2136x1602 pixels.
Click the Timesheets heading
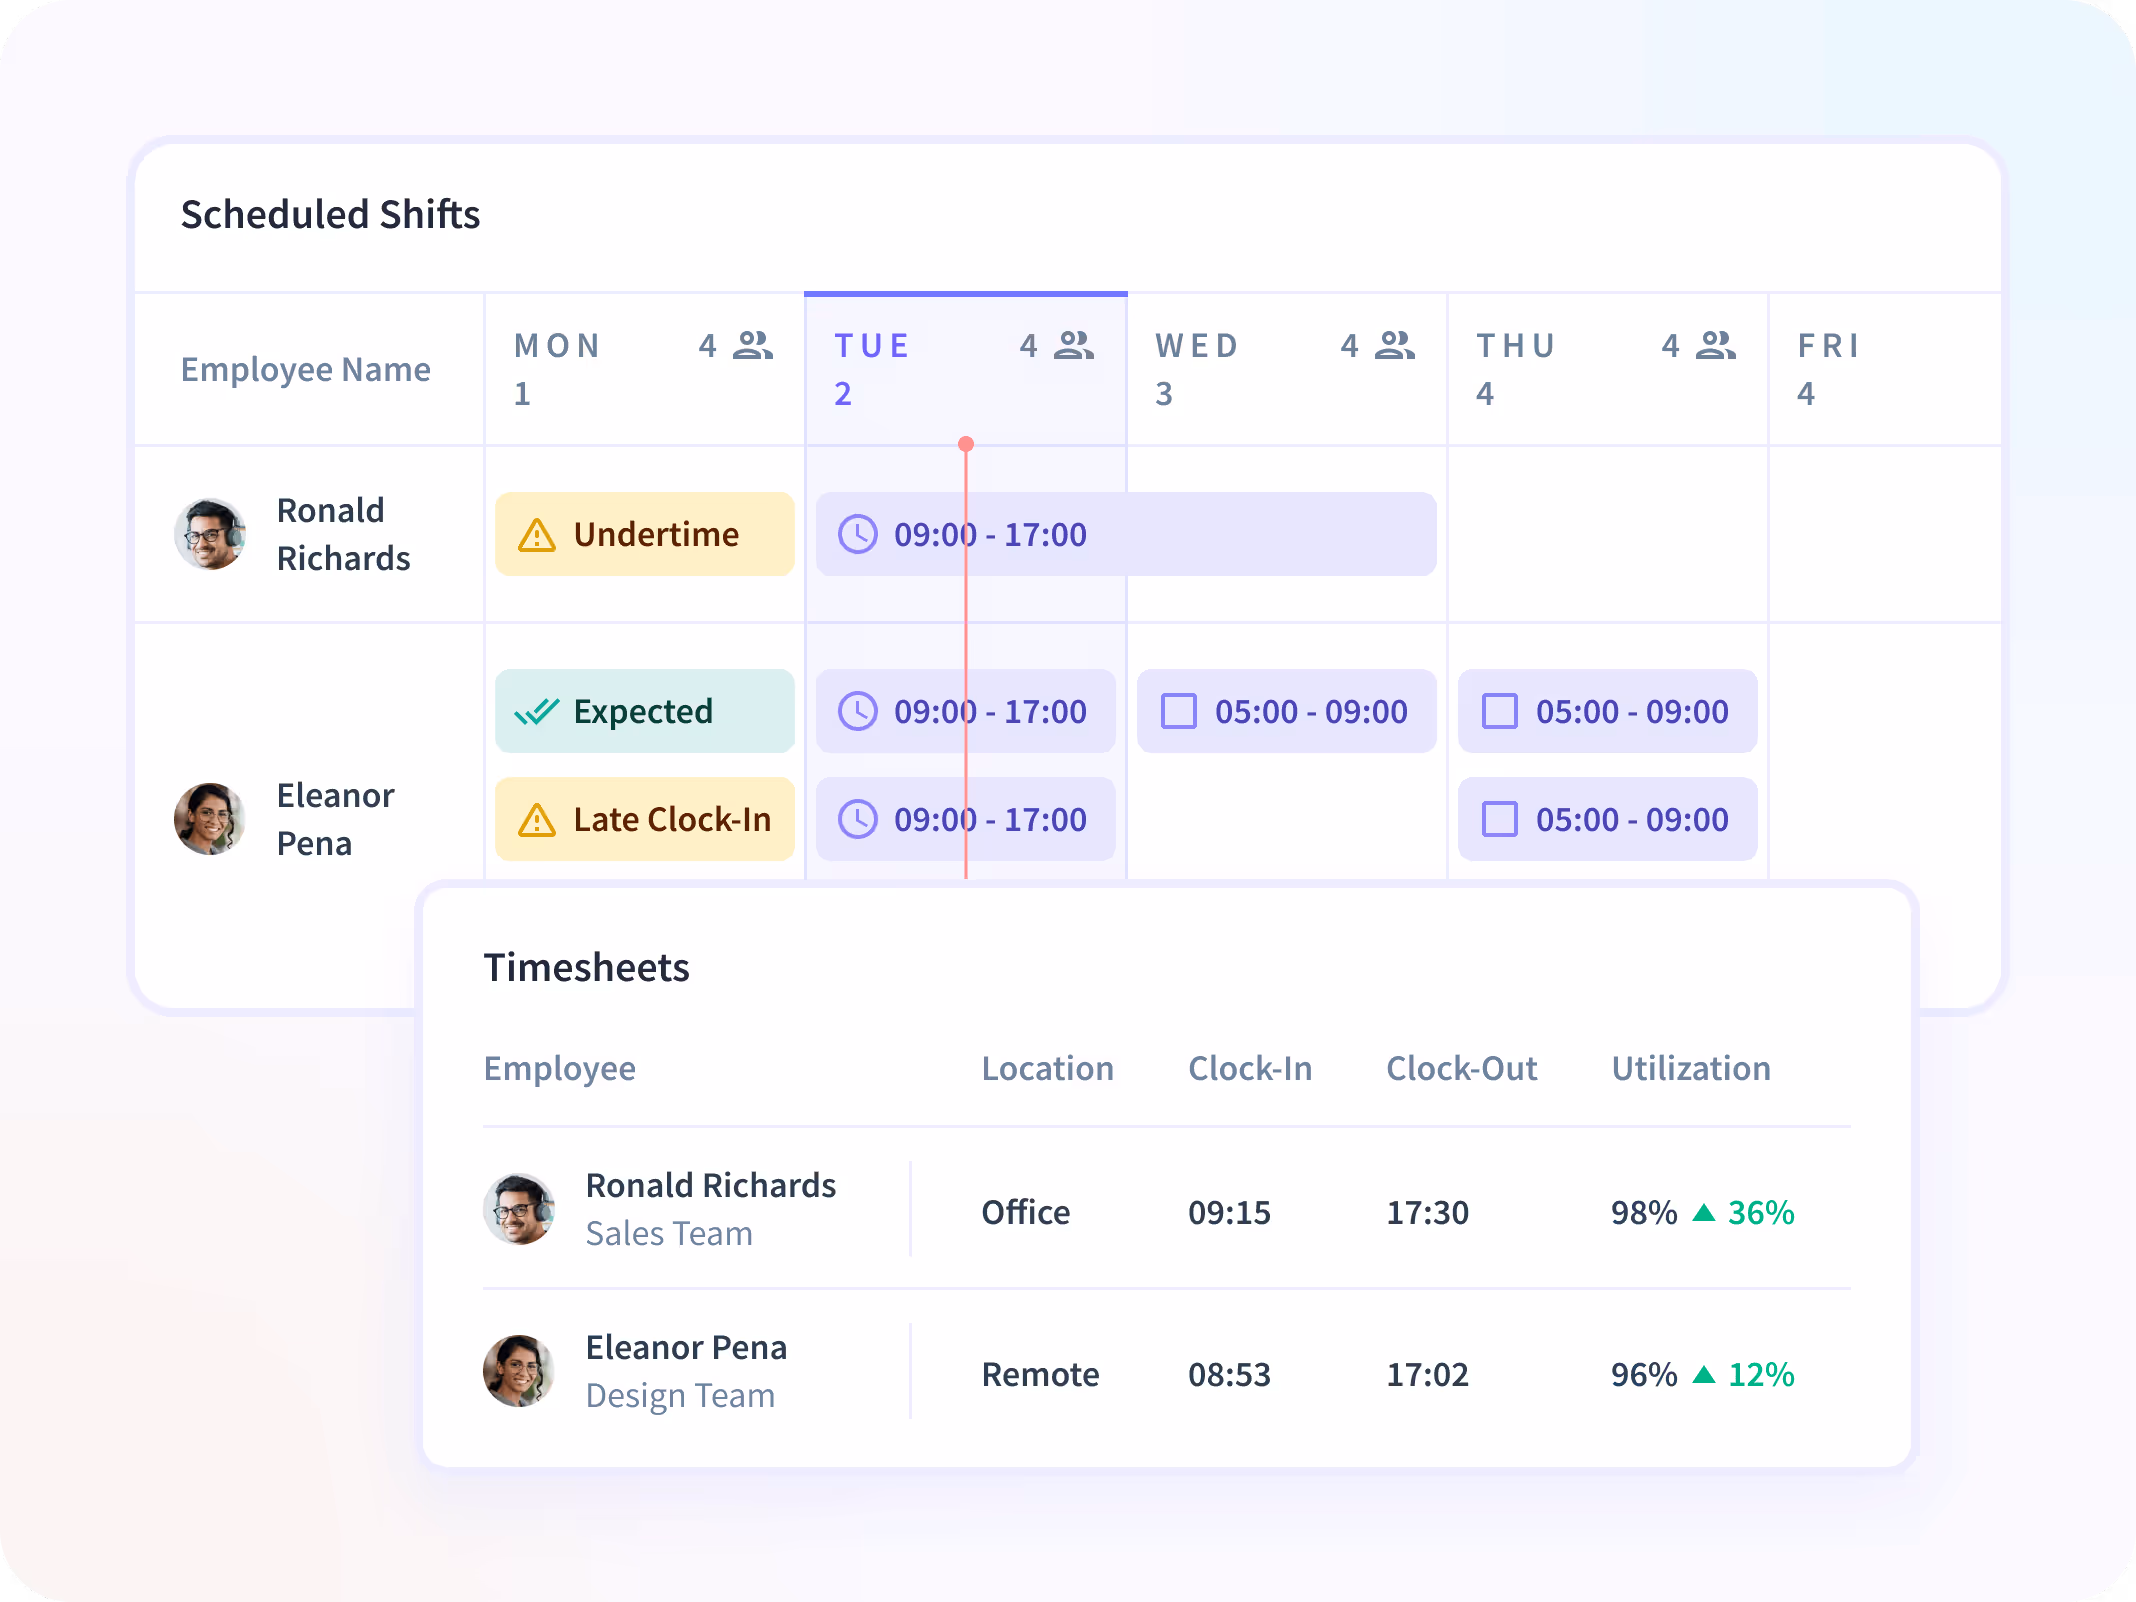pos(587,968)
